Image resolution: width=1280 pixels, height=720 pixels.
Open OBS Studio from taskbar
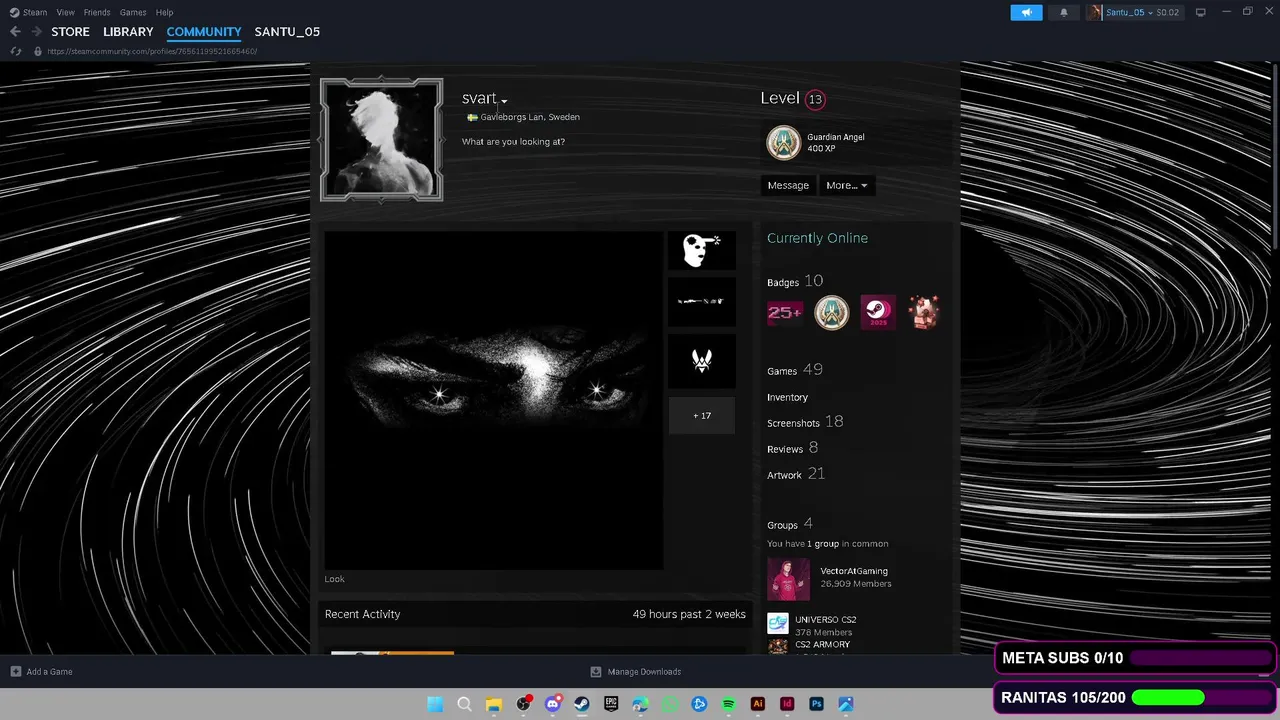(523, 704)
